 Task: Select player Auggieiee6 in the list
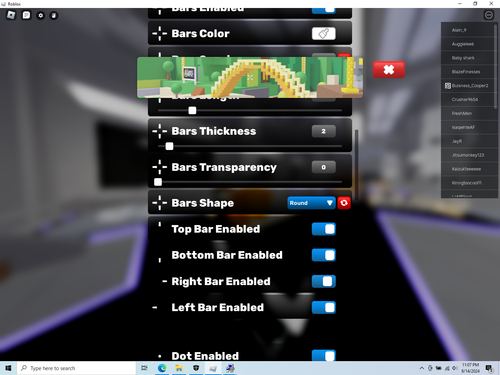click(467, 44)
